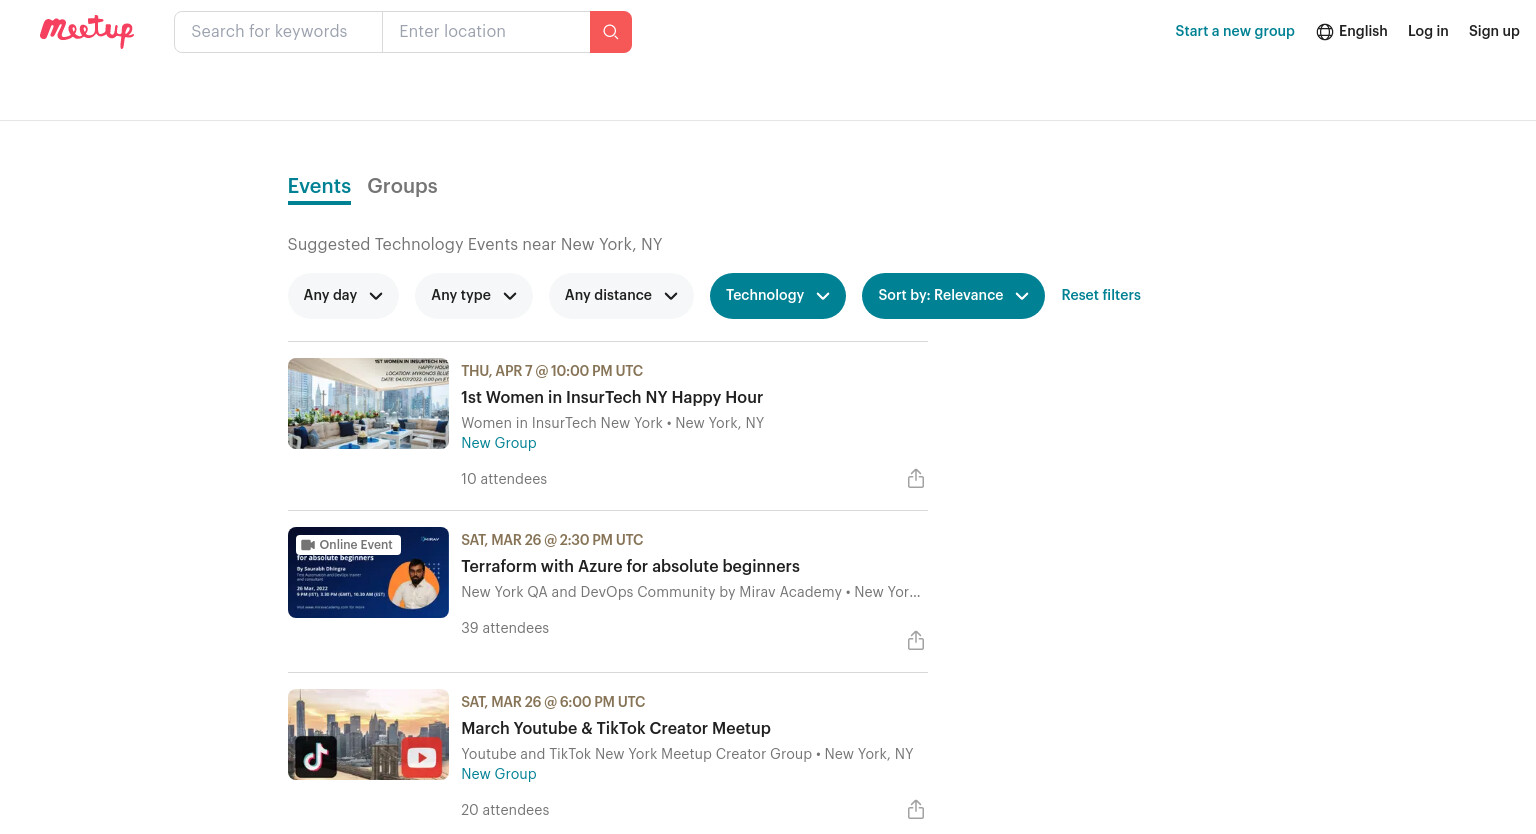Click the 10 attendees text
Image resolution: width=1536 pixels, height=834 pixels.
click(504, 479)
